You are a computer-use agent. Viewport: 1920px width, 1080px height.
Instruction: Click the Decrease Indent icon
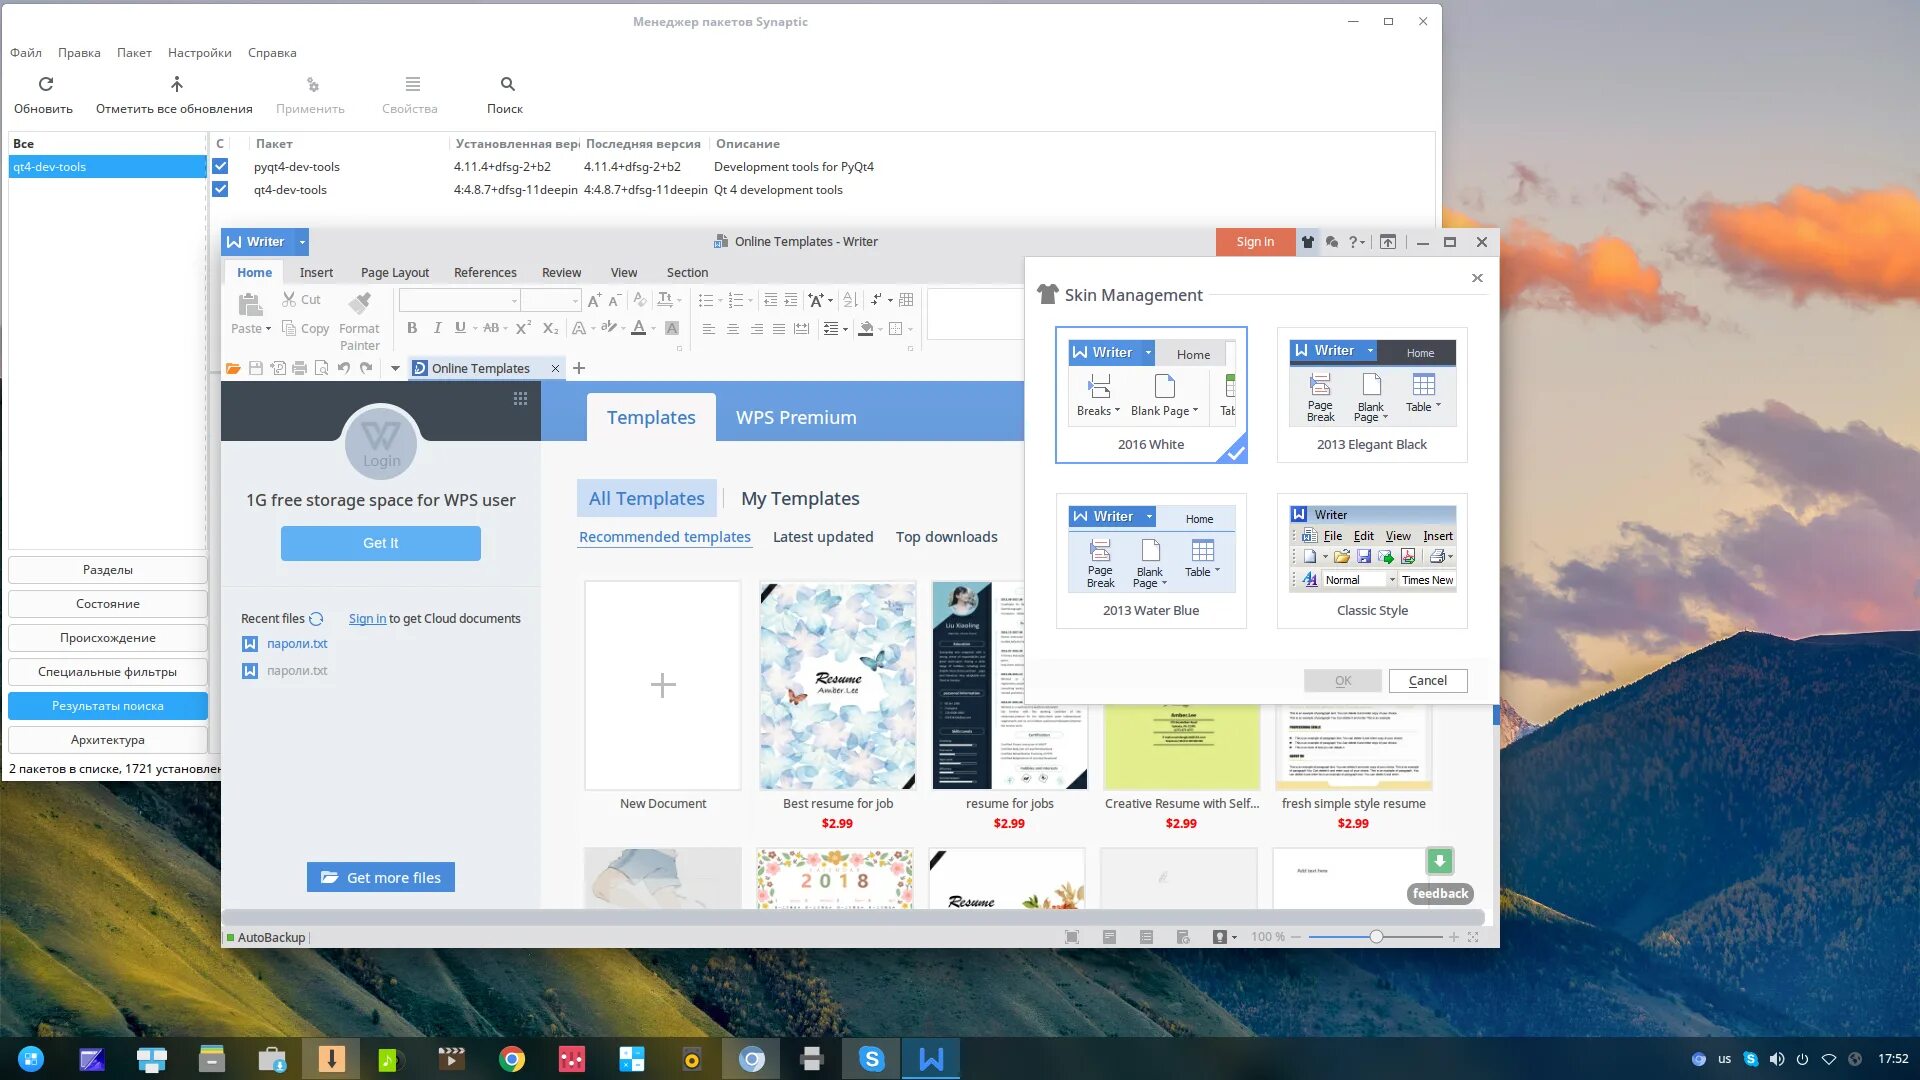pyautogui.click(x=770, y=300)
